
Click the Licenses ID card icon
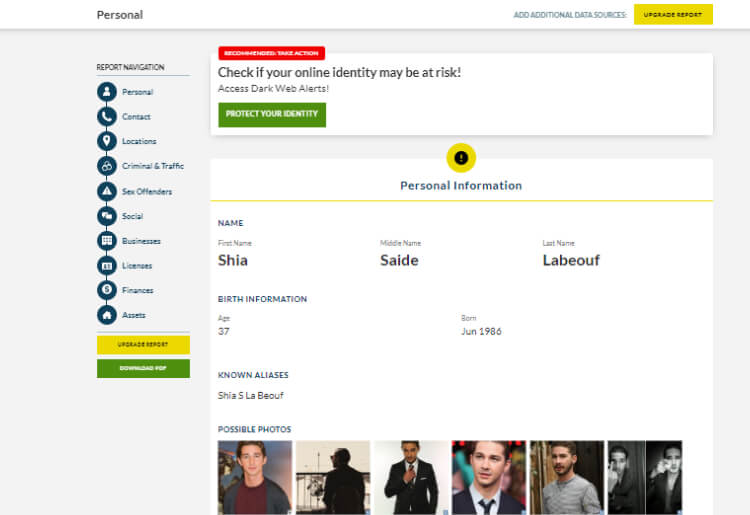[x=107, y=265]
